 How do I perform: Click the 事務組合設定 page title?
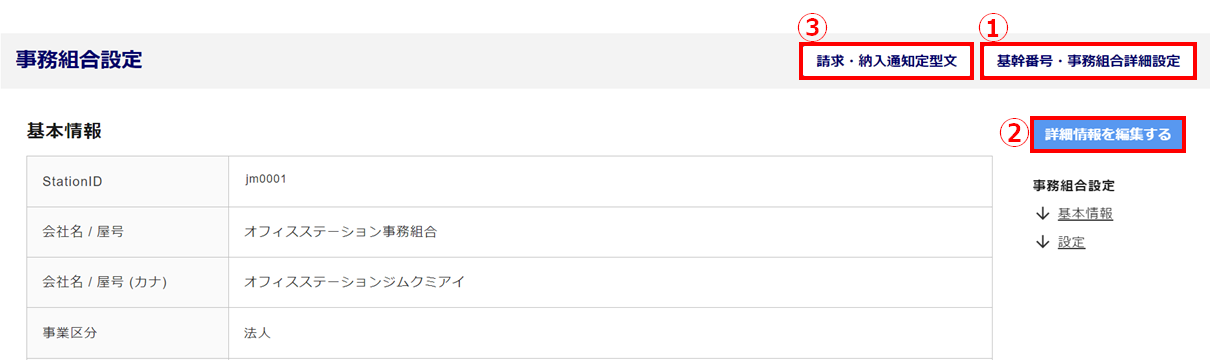point(79,60)
